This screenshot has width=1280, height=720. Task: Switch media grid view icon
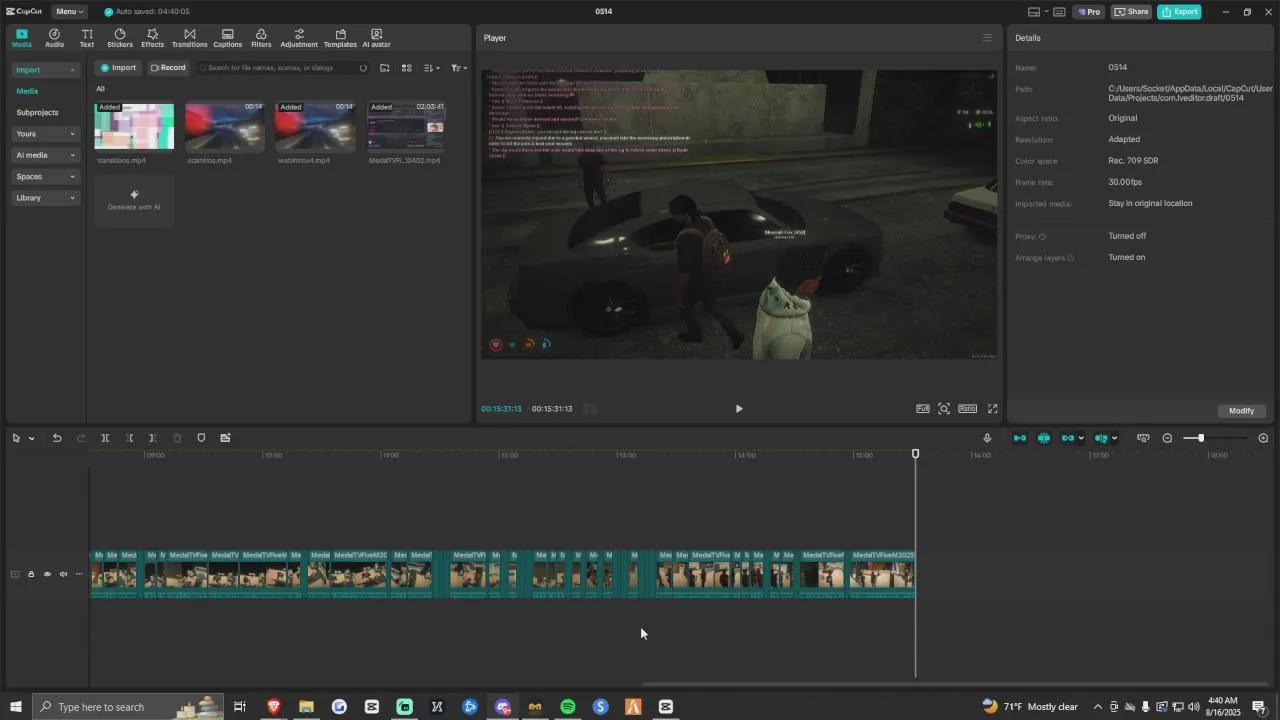[x=407, y=68]
